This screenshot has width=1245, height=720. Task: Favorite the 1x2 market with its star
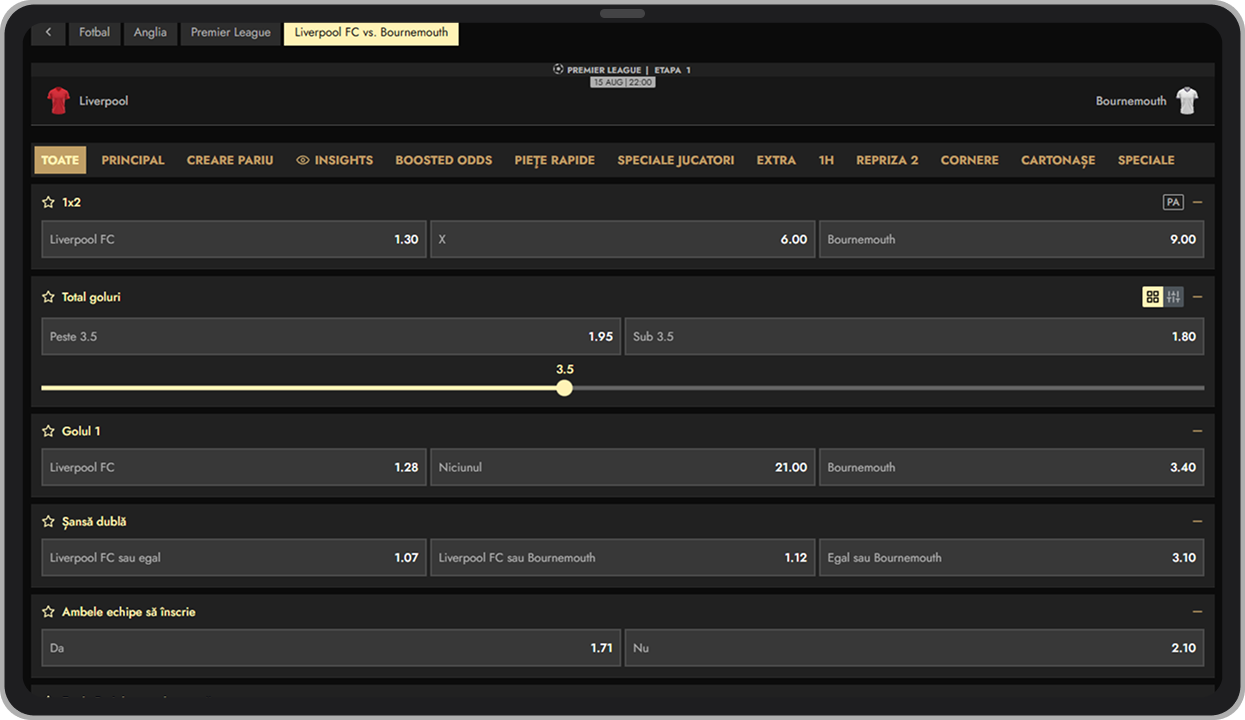[x=48, y=202]
